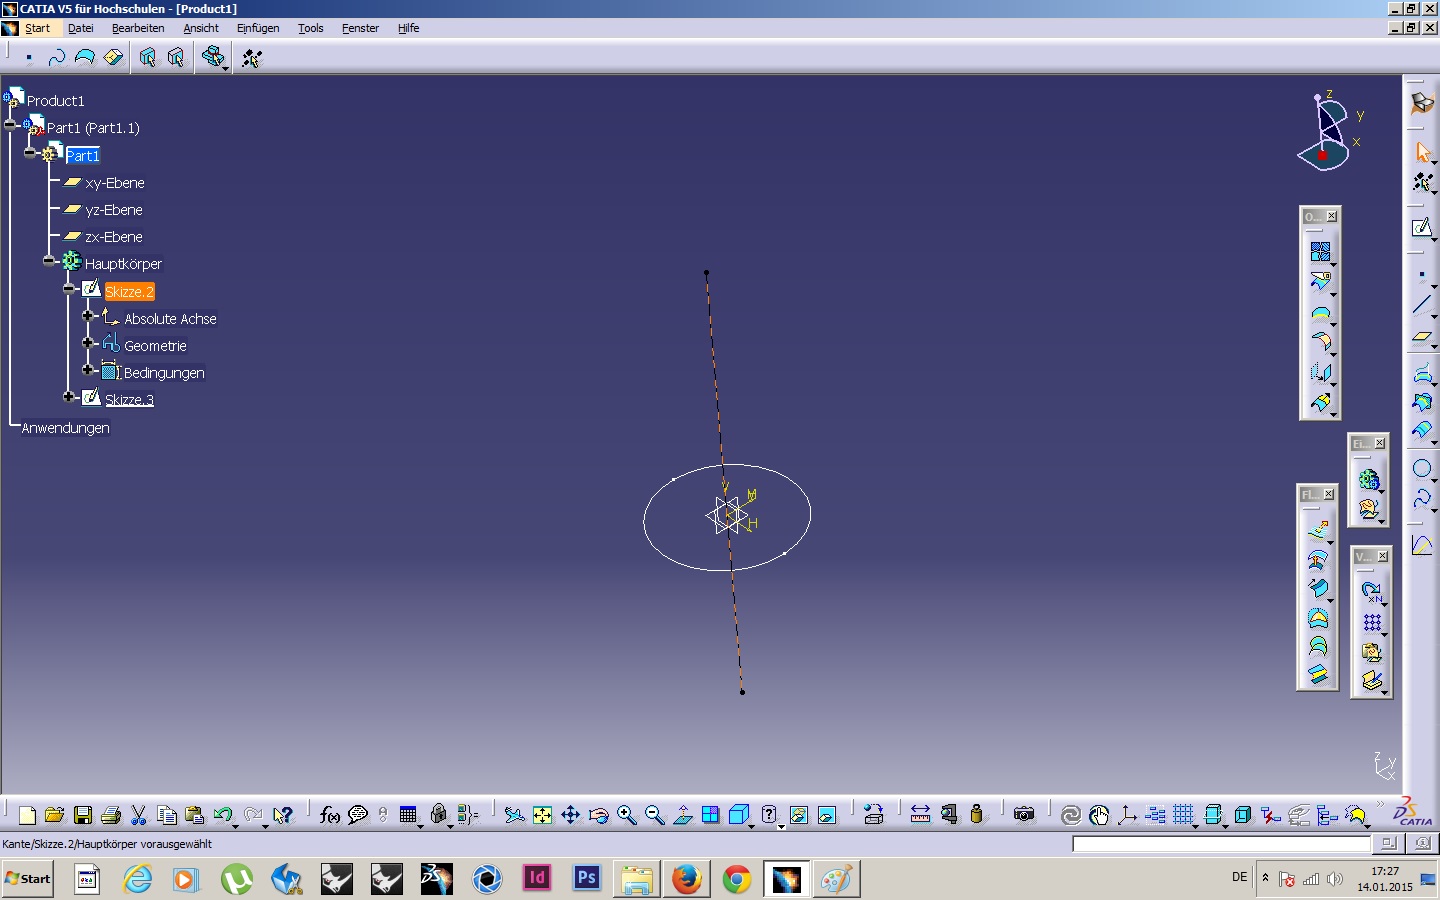Open Photoshop from the taskbar
Viewport: 1440px width, 900px height.
pyautogui.click(x=587, y=879)
